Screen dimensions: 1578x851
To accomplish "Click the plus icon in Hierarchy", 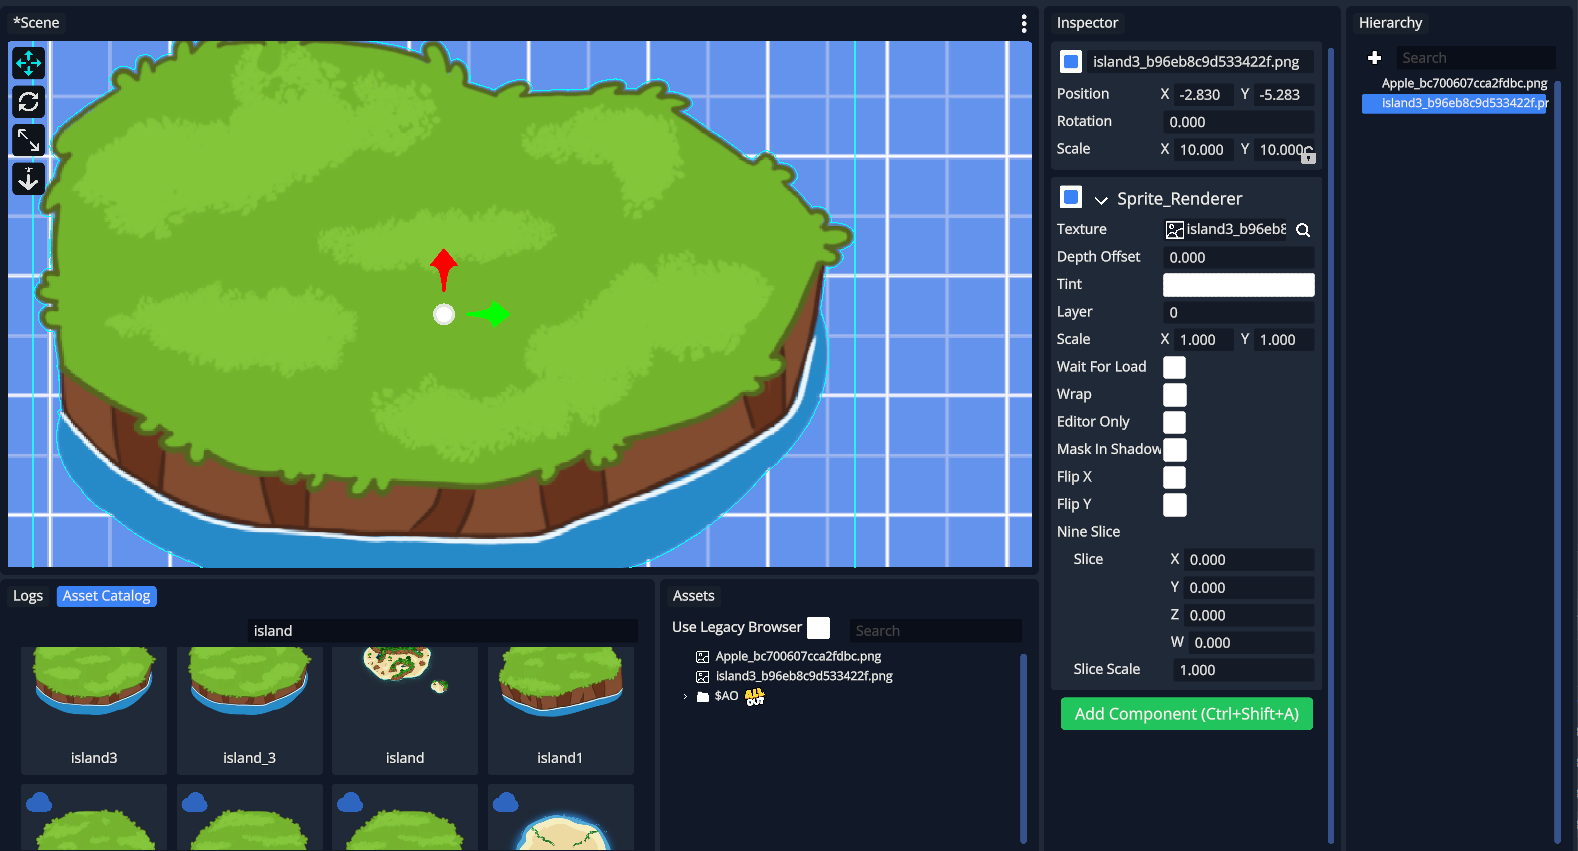I will 1374,58.
